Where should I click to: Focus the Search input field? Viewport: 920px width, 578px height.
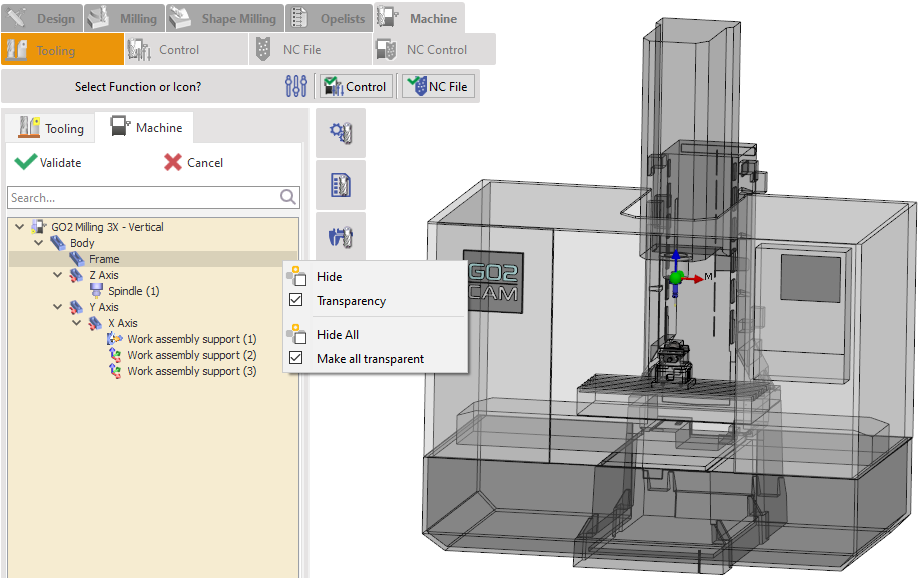coord(140,197)
